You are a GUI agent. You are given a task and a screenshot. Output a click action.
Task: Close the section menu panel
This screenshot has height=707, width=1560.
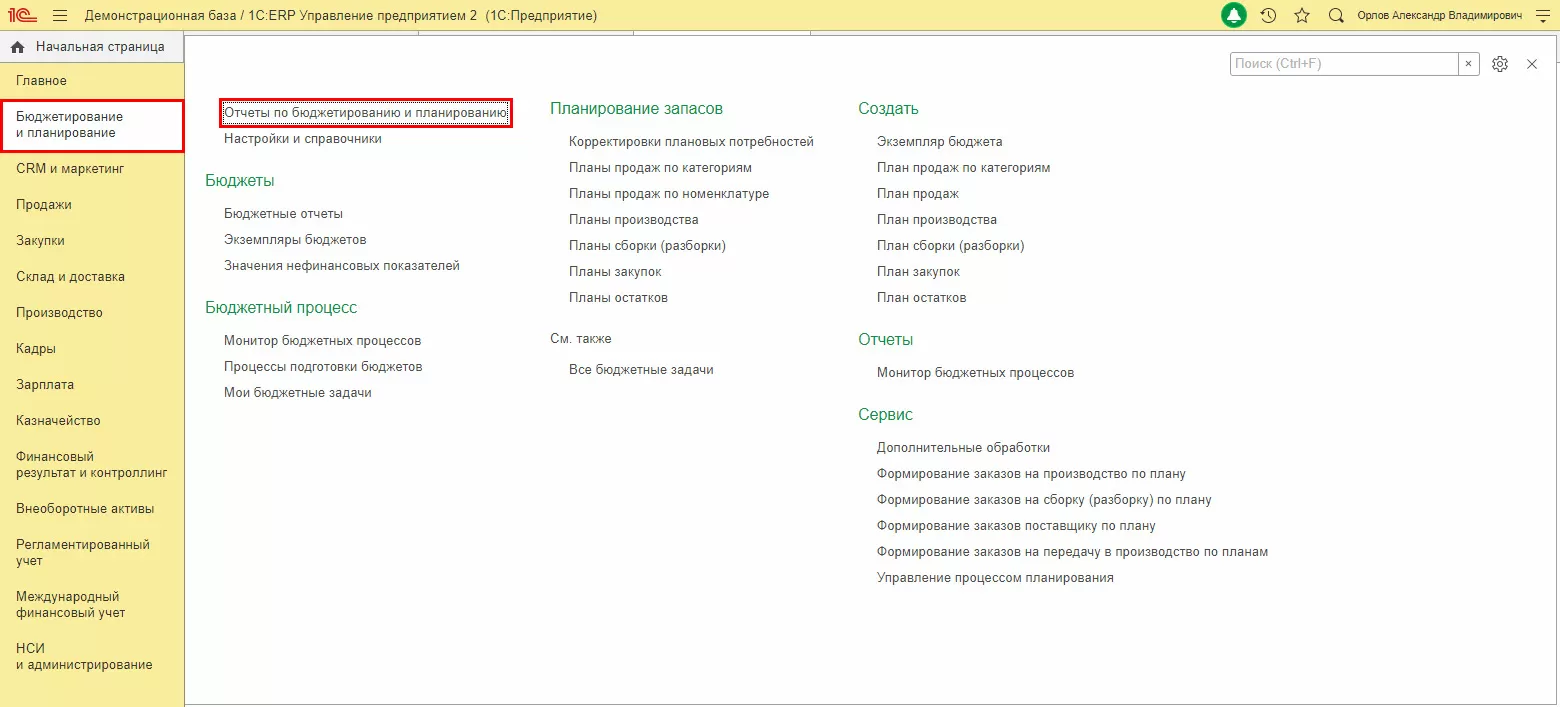(1532, 64)
